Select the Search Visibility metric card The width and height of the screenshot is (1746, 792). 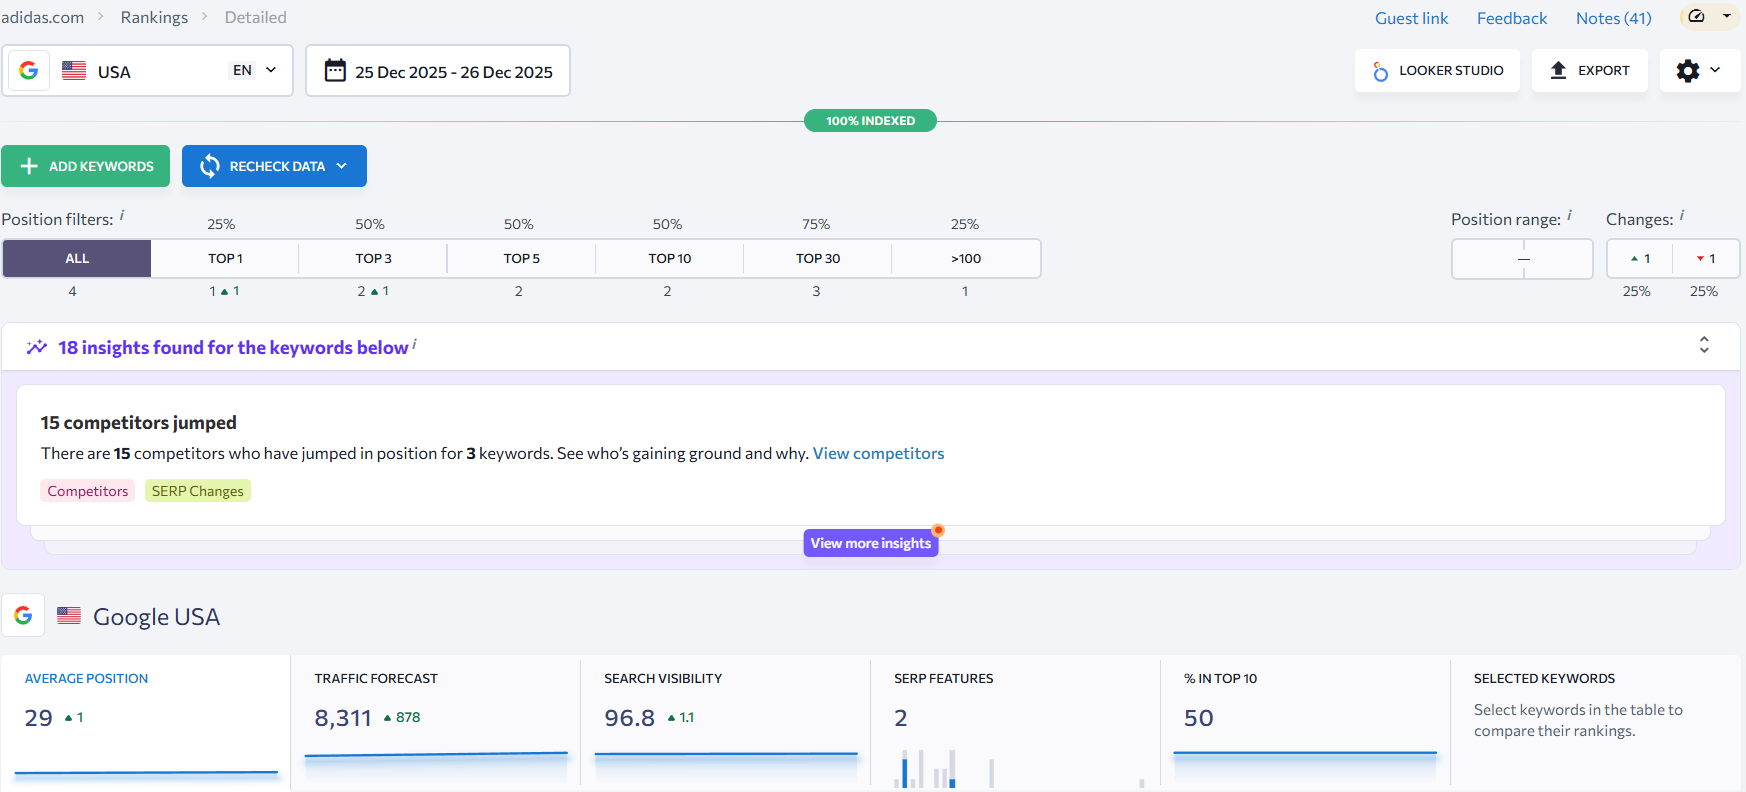coord(725,723)
